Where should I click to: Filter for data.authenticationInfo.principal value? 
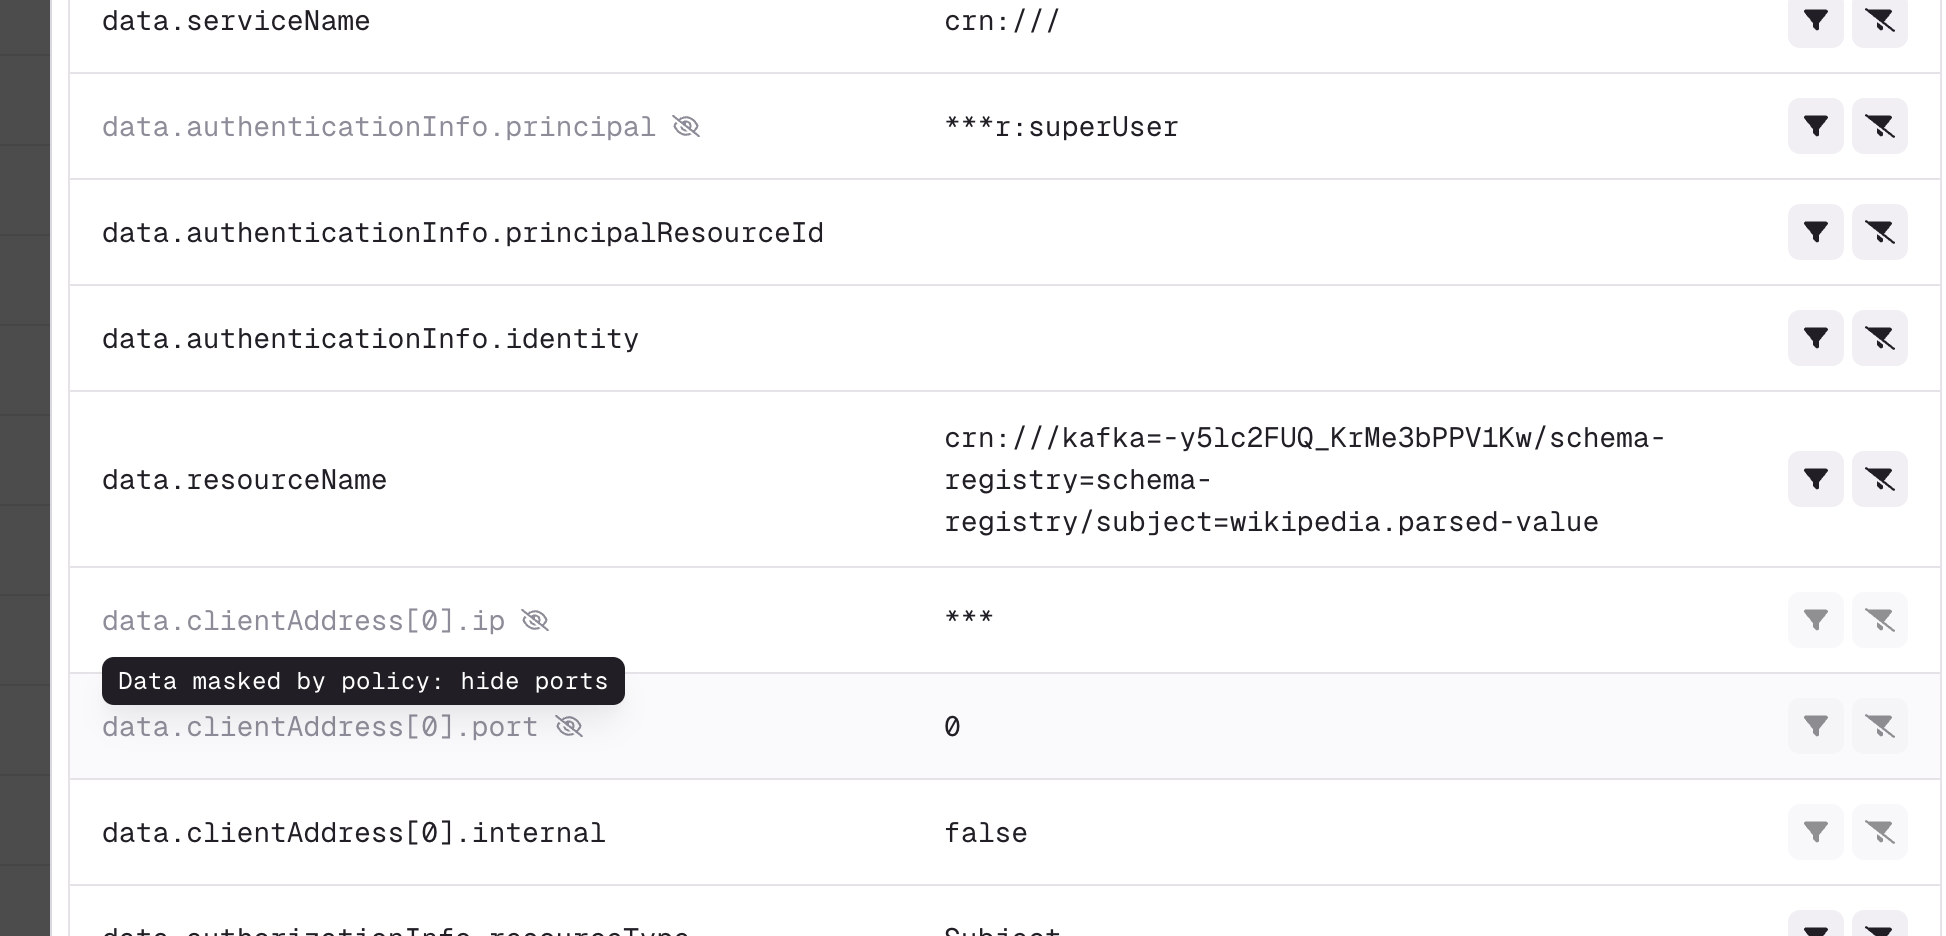1815,126
